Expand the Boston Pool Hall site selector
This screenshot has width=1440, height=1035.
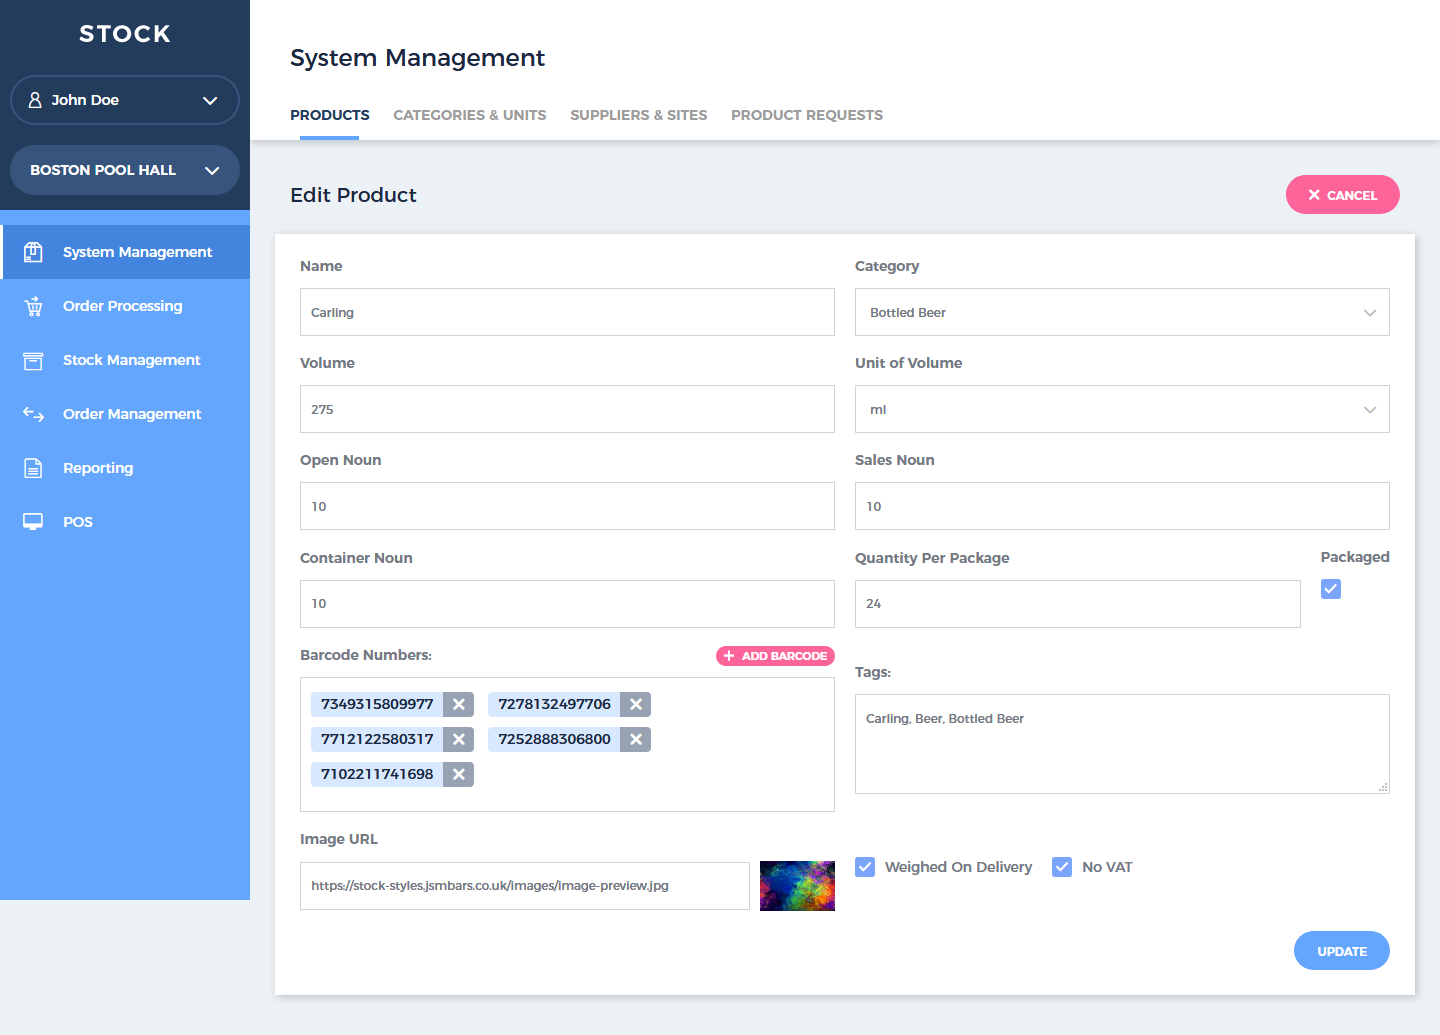tap(125, 170)
